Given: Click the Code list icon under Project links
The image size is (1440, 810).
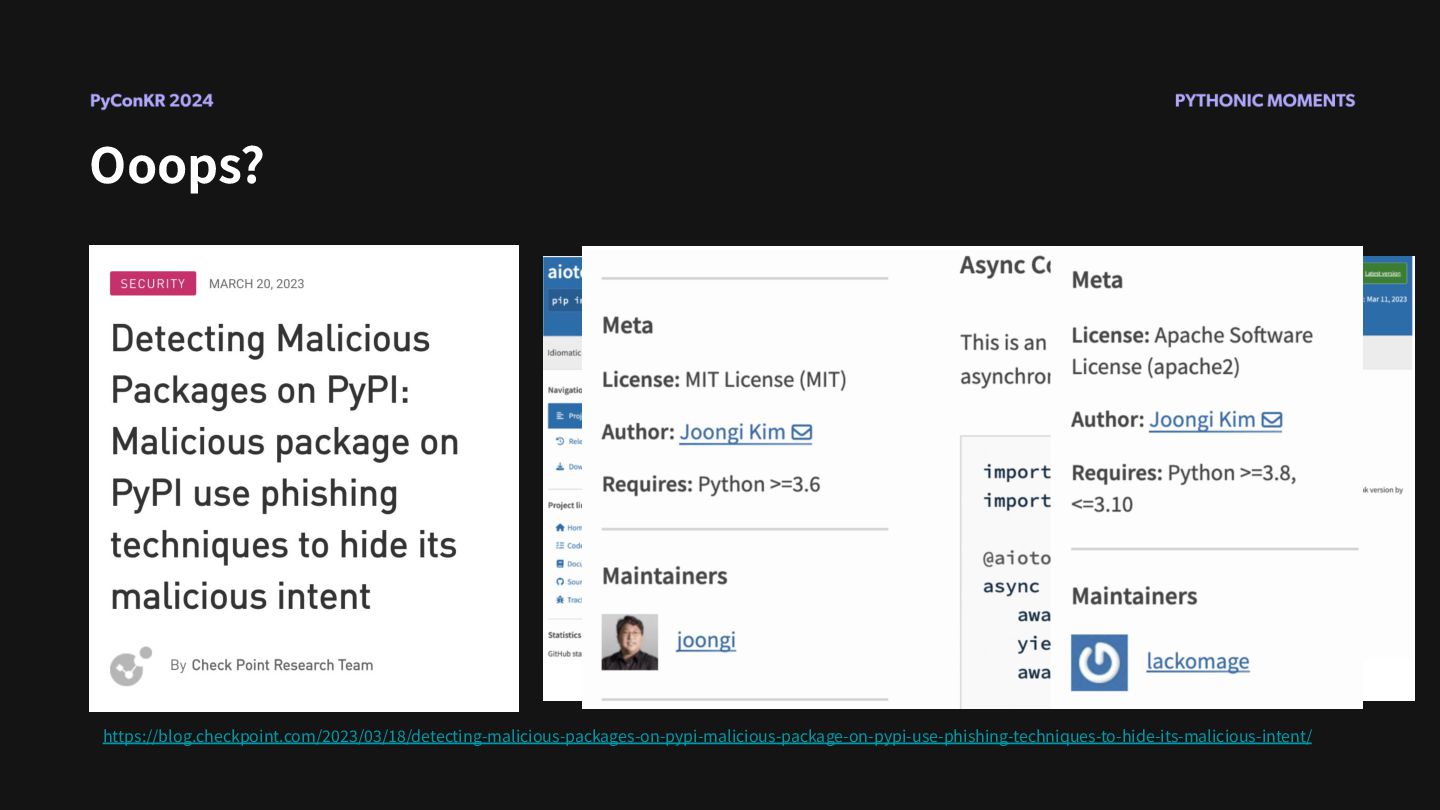Looking at the screenshot, I should point(560,545).
